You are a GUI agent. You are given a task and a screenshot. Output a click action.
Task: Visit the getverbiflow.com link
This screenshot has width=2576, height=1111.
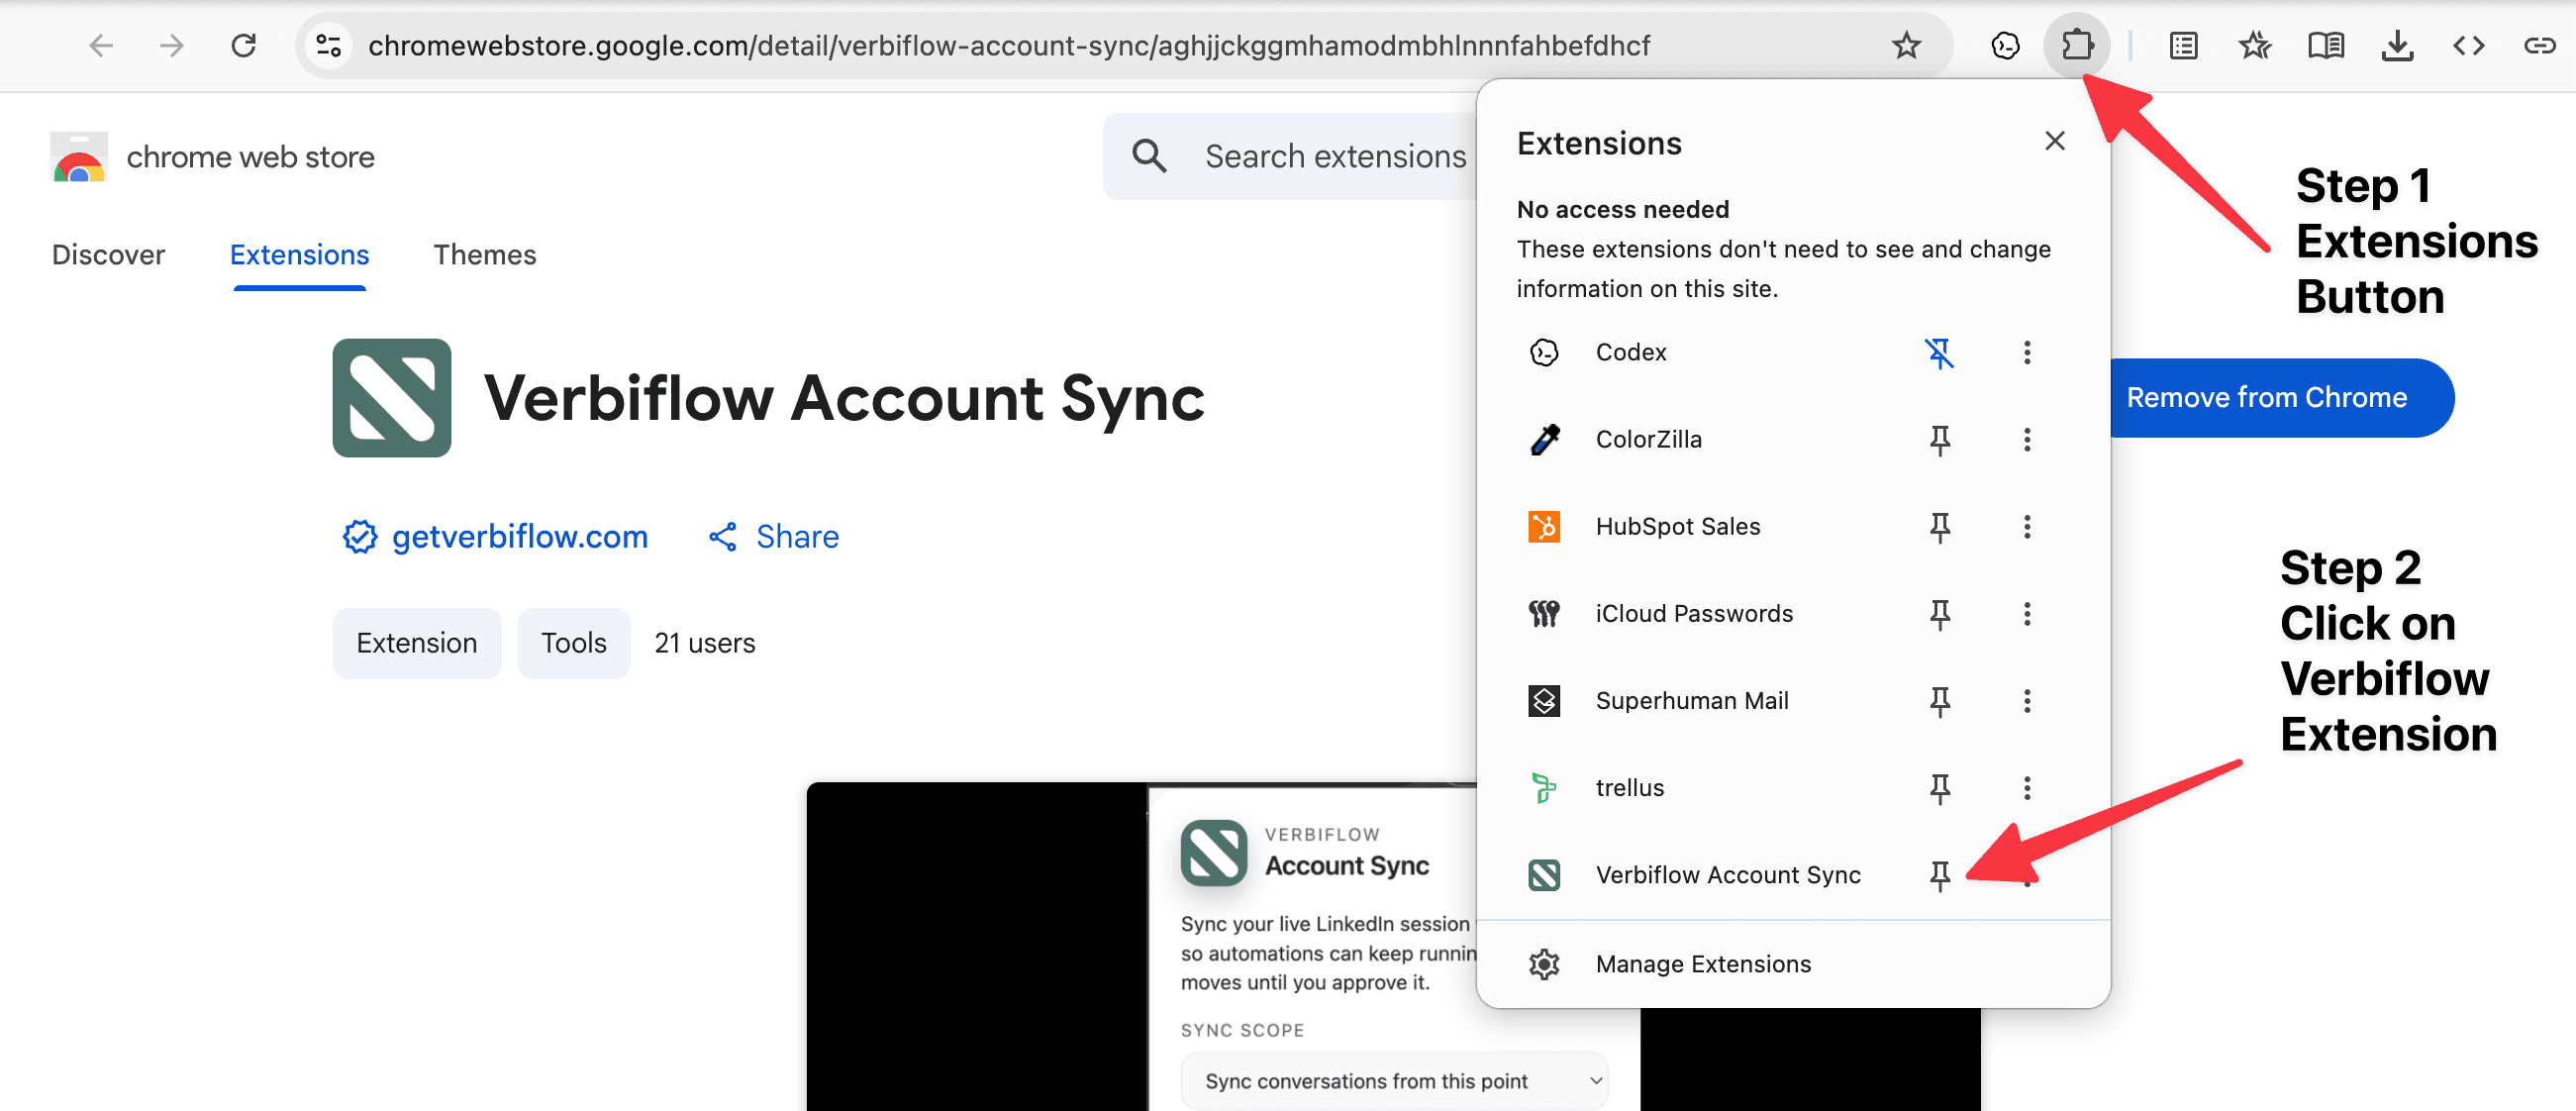click(x=519, y=536)
